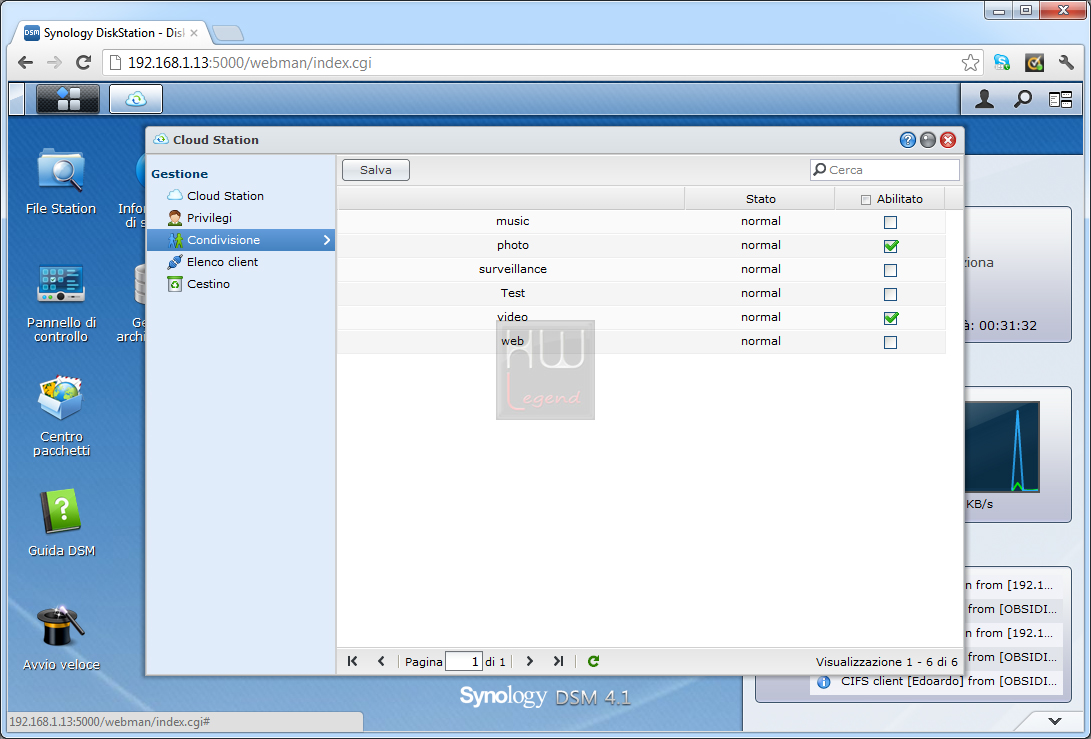This screenshot has height=739, width=1091.
Task: Go to last page of list
Action: tap(558, 661)
